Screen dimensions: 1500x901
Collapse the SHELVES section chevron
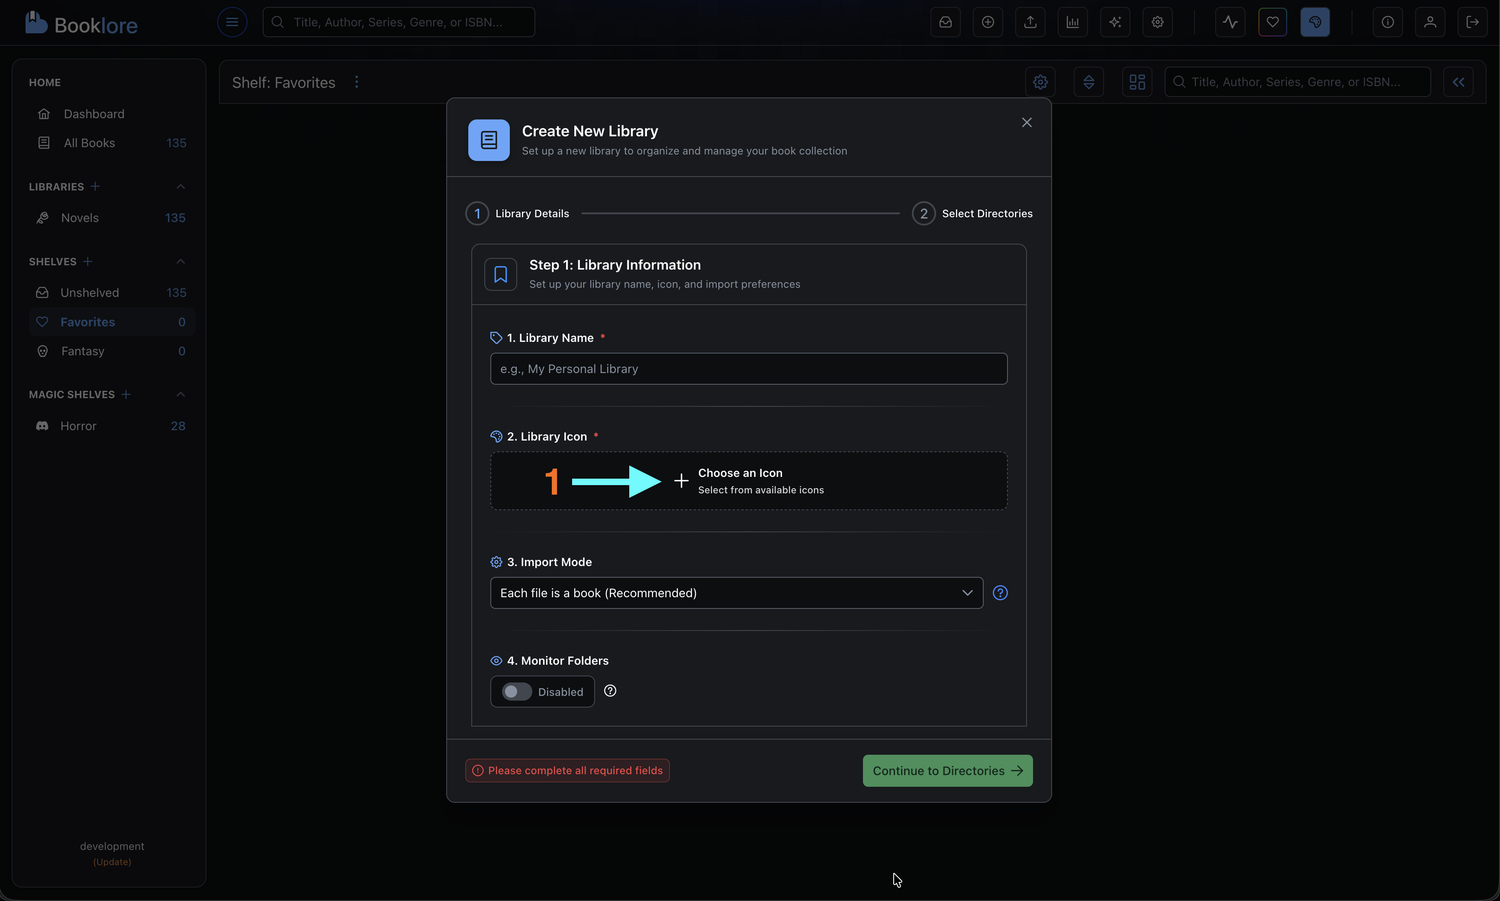pos(180,261)
